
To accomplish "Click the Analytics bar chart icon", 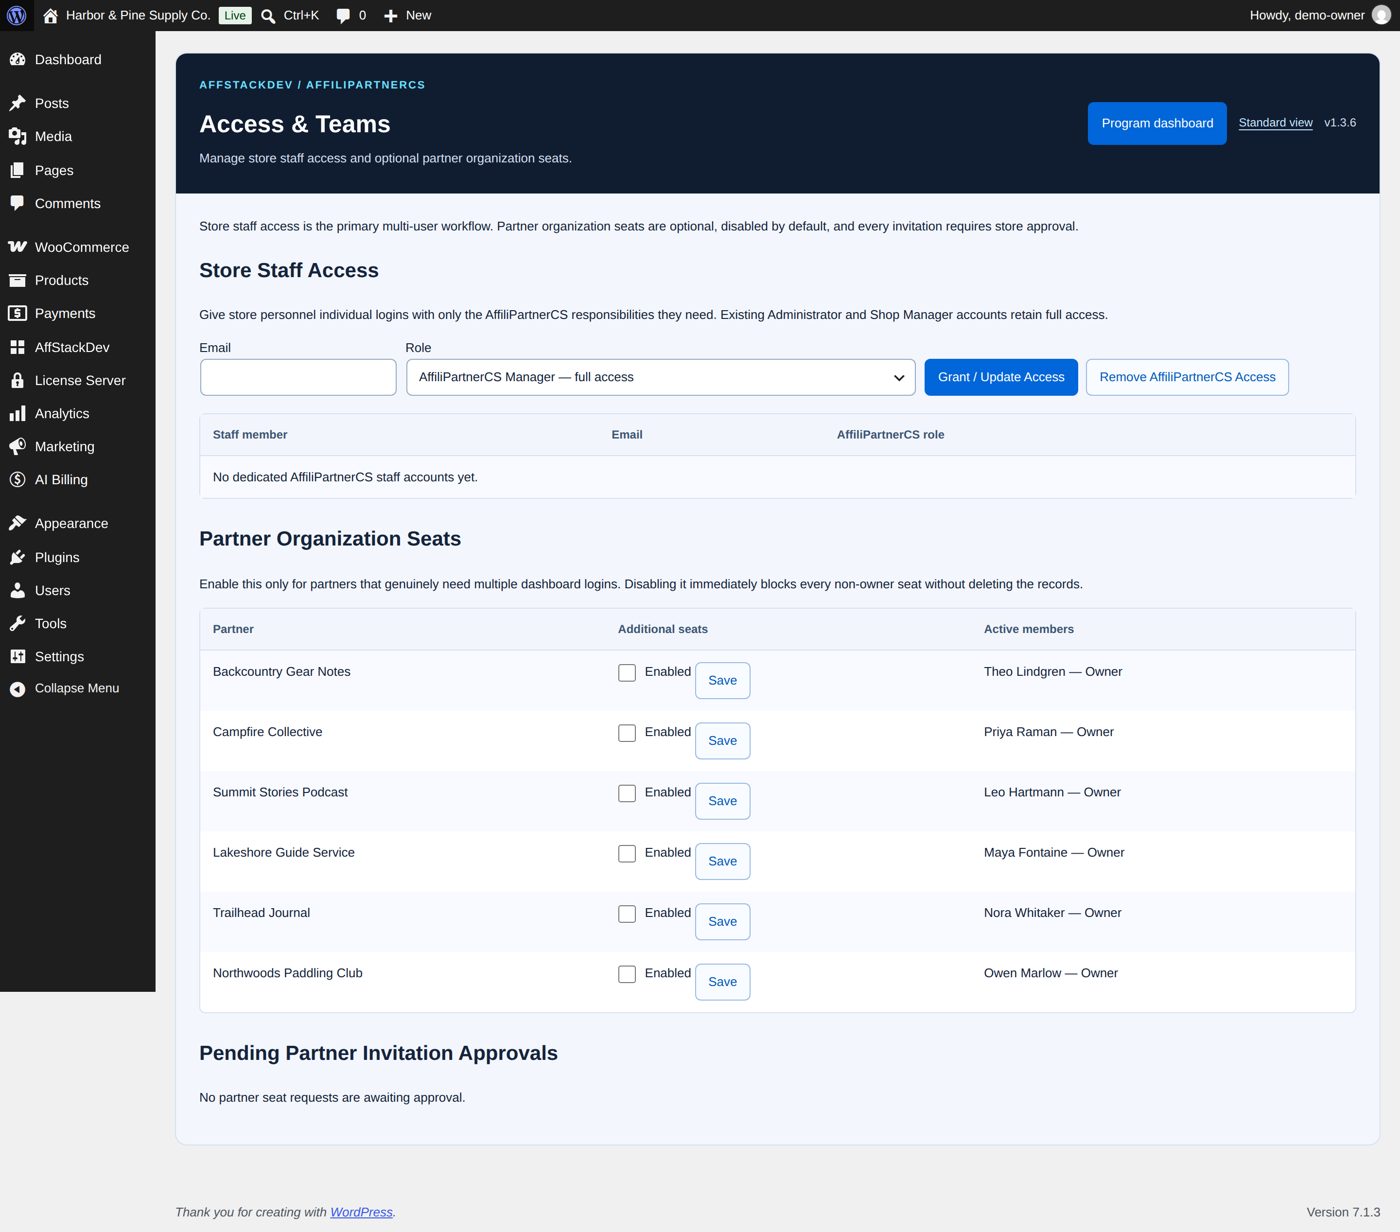I will [17, 413].
